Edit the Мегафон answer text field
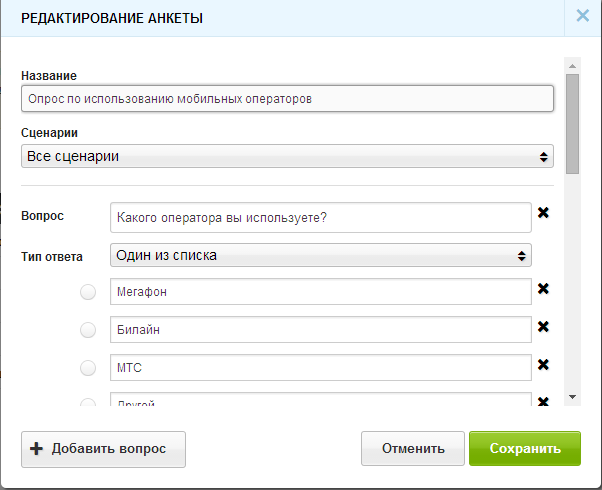The width and height of the screenshot is (602, 490). (320, 291)
